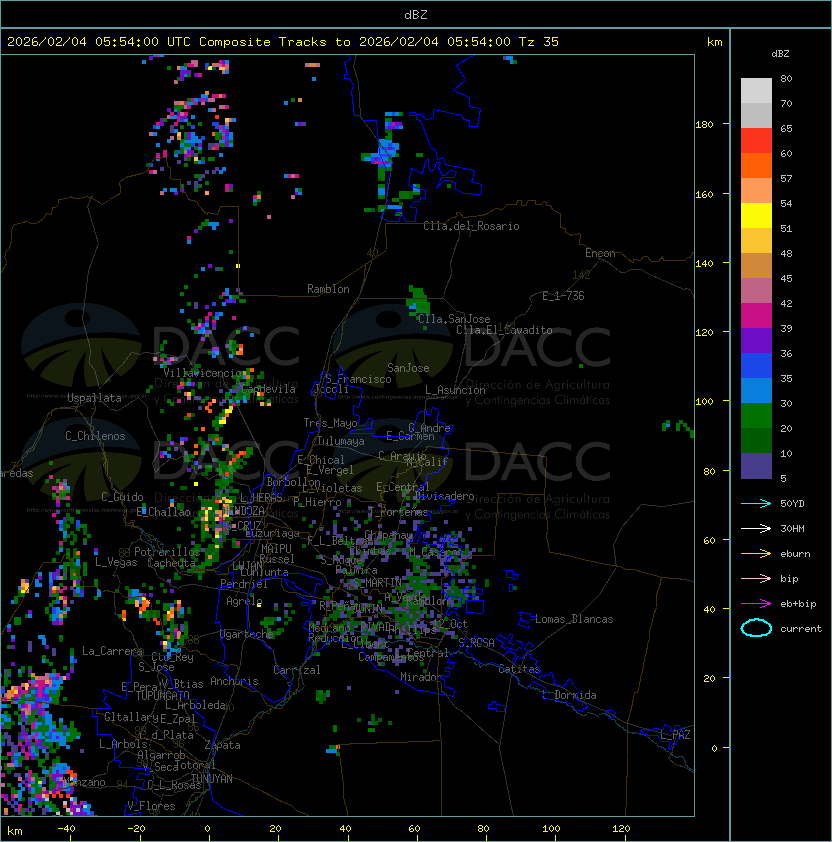Select the 'Ramblon' map label
The image size is (832, 842).
click(x=328, y=289)
